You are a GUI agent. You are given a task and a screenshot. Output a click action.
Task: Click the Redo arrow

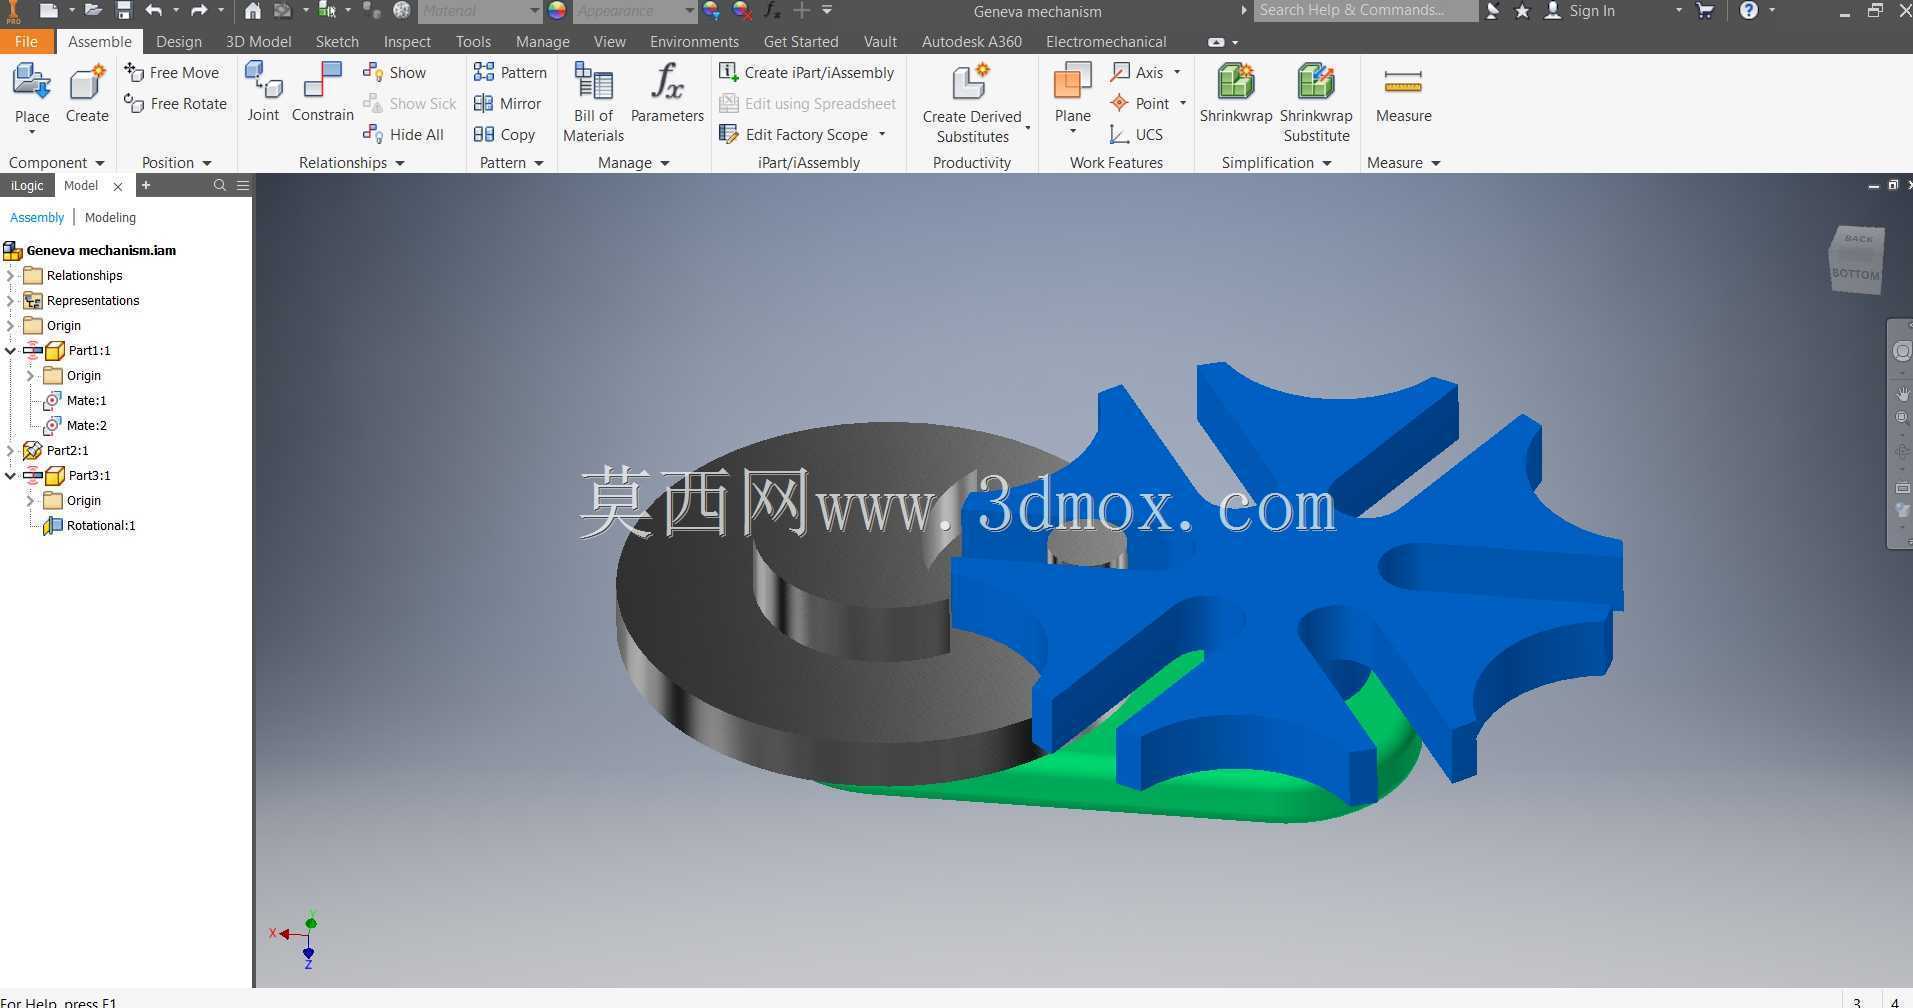[x=199, y=11]
